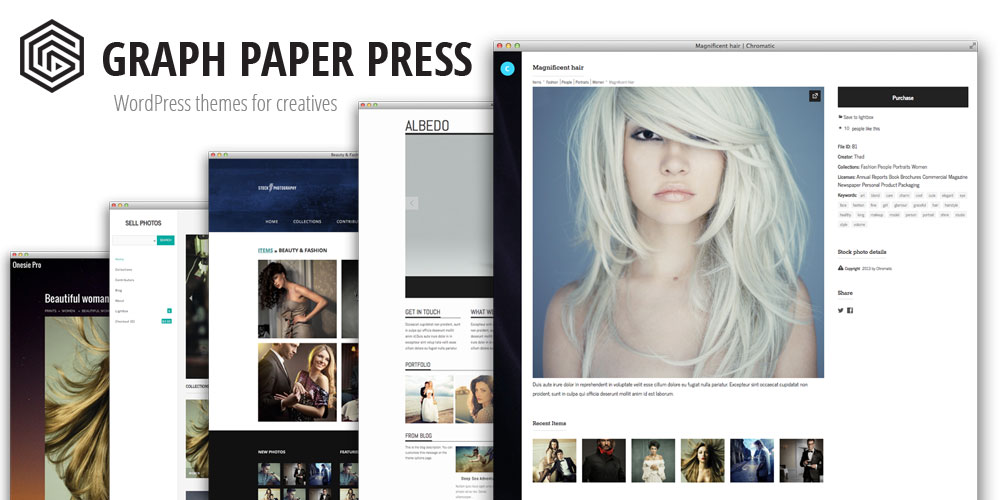The width and height of the screenshot is (1000, 500).
Task: Click the teal ITEMS link above Beauty & Fashion
Action: (265, 251)
